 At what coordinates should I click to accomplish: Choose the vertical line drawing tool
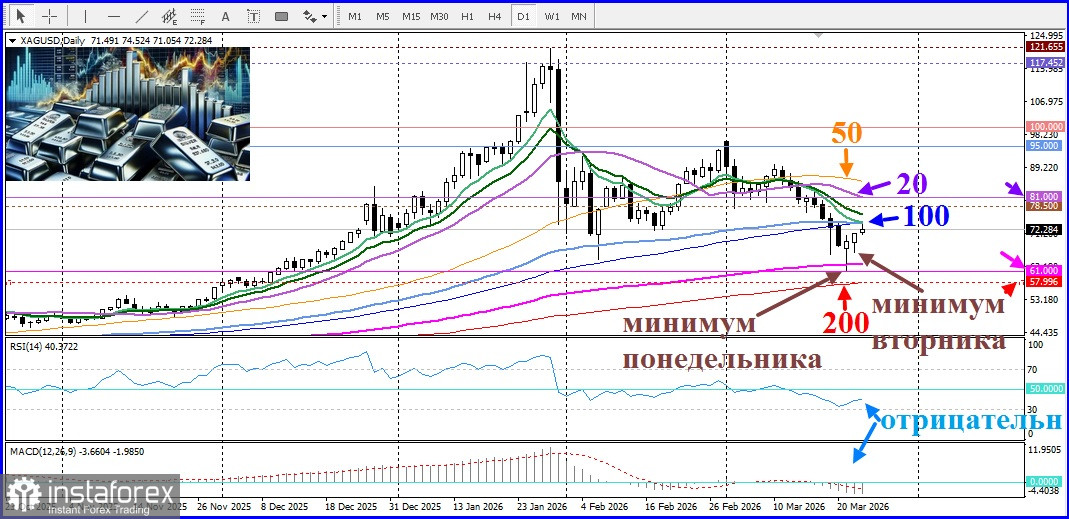click(x=85, y=16)
